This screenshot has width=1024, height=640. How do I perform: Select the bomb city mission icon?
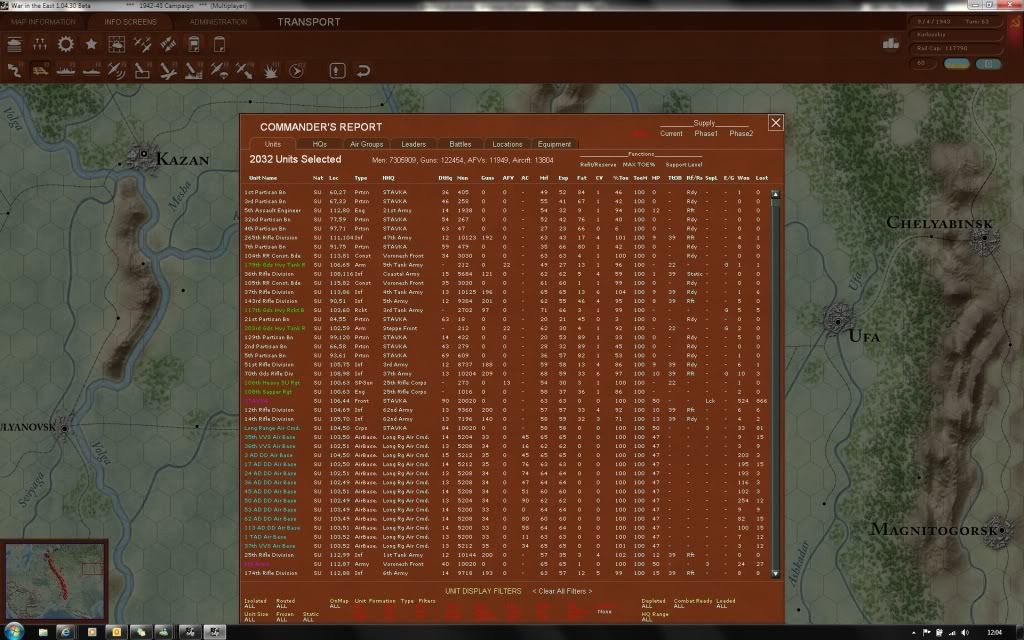click(194, 70)
